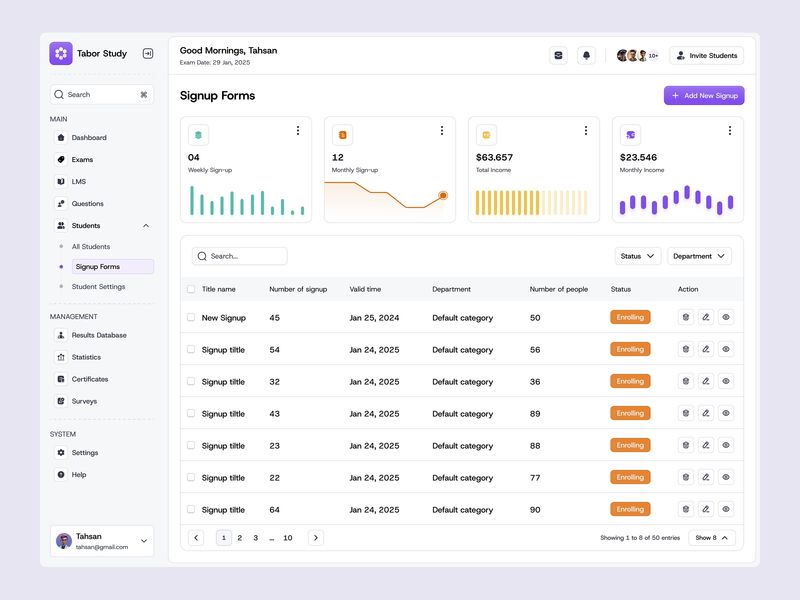
Task: Check the row with 54 signups
Action: click(191, 349)
